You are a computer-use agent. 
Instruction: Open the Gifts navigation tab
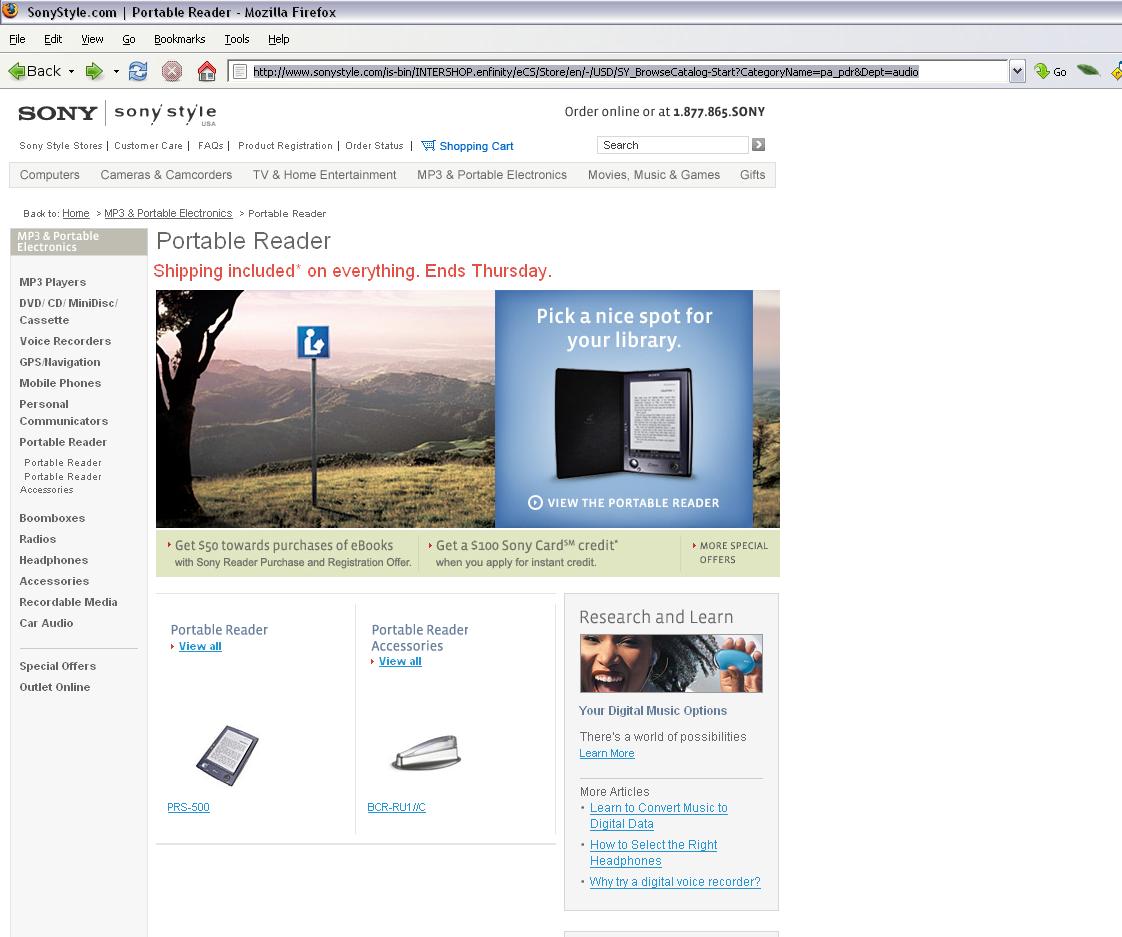[x=752, y=175]
